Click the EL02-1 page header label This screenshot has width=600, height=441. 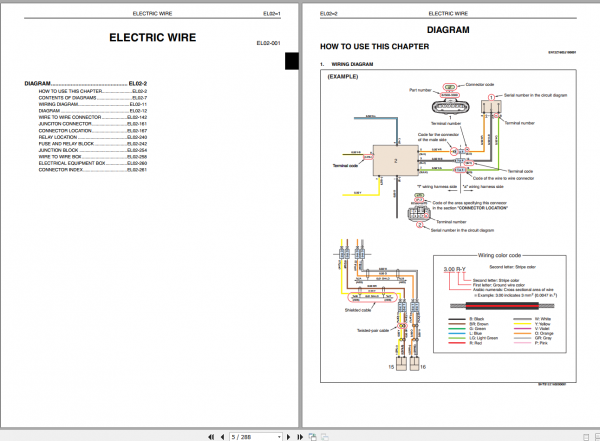point(272,14)
